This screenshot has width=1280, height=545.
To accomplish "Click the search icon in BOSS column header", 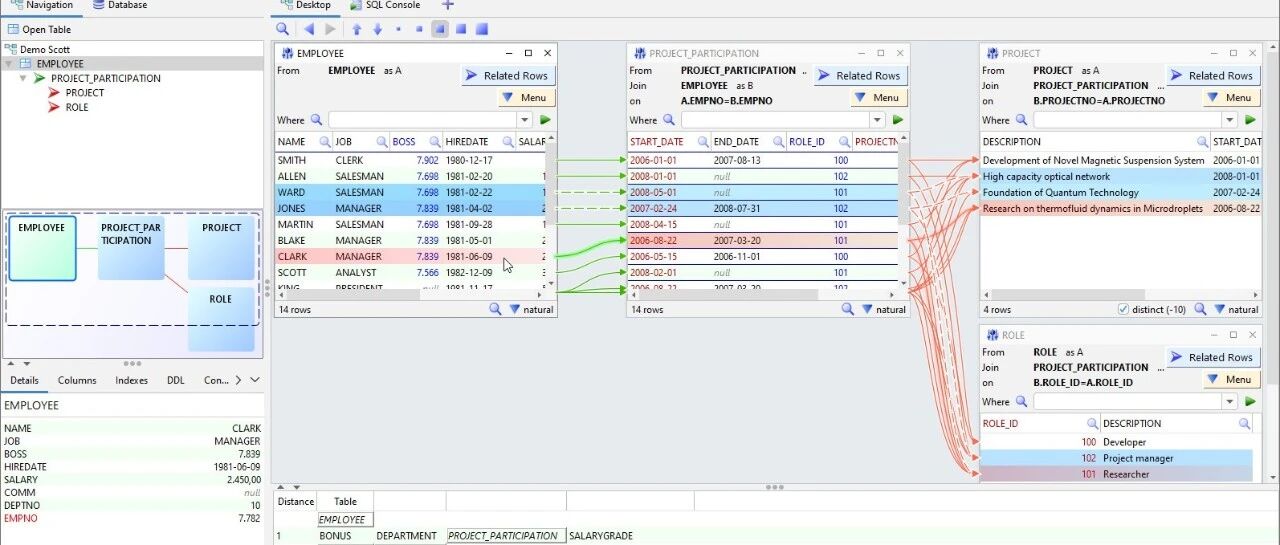I will (x=436, y=142).
